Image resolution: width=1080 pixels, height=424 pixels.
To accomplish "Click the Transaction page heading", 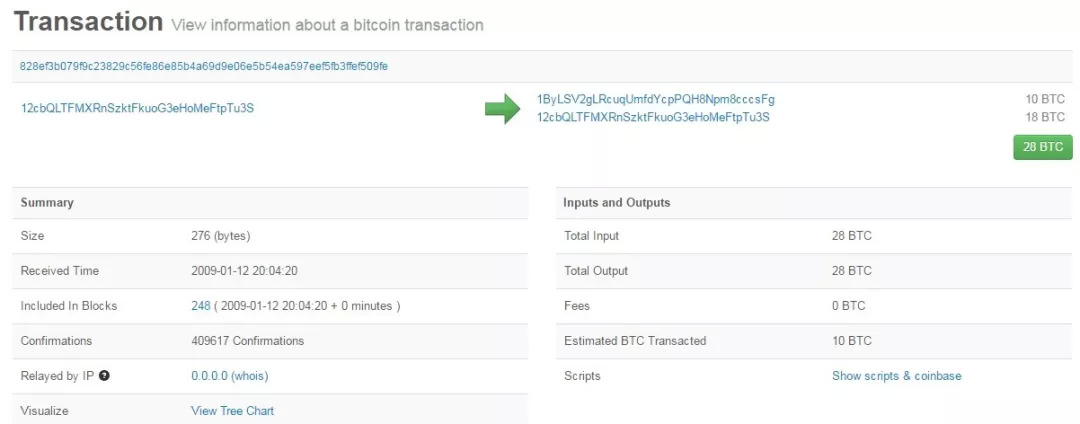I will click(x=89, y=21).
